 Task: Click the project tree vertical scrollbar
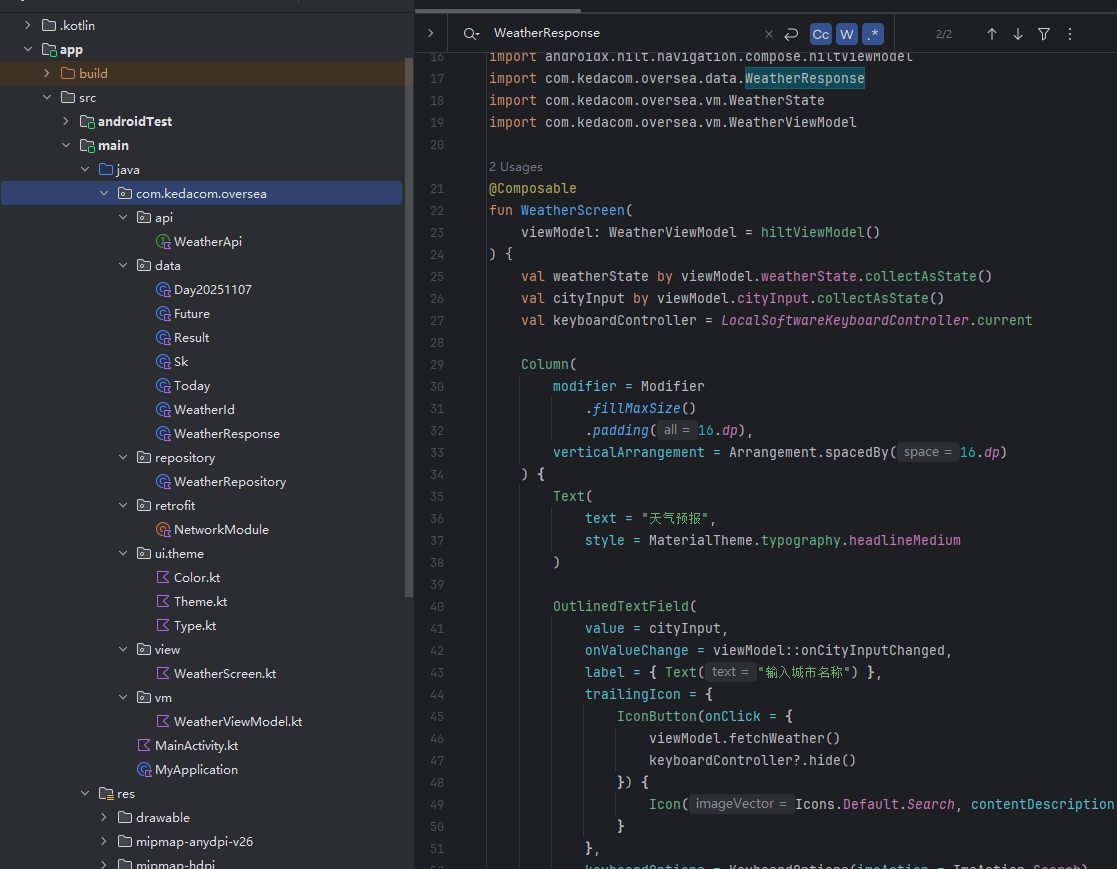coord(409,328)
